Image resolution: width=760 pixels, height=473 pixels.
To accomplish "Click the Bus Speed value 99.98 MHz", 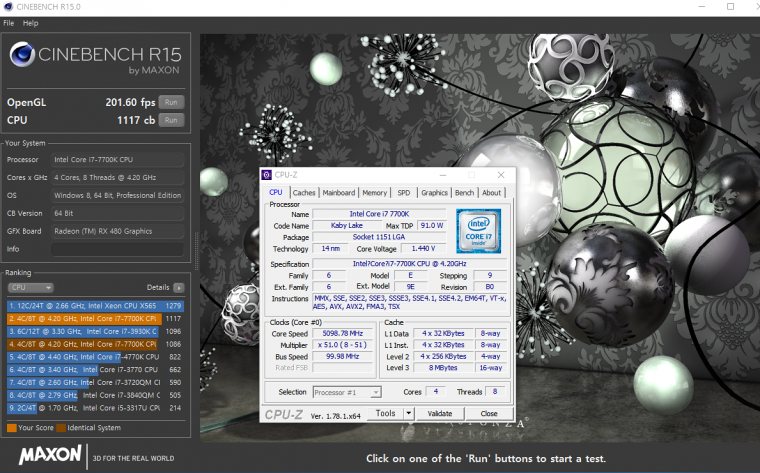I will tap(343, 356).
